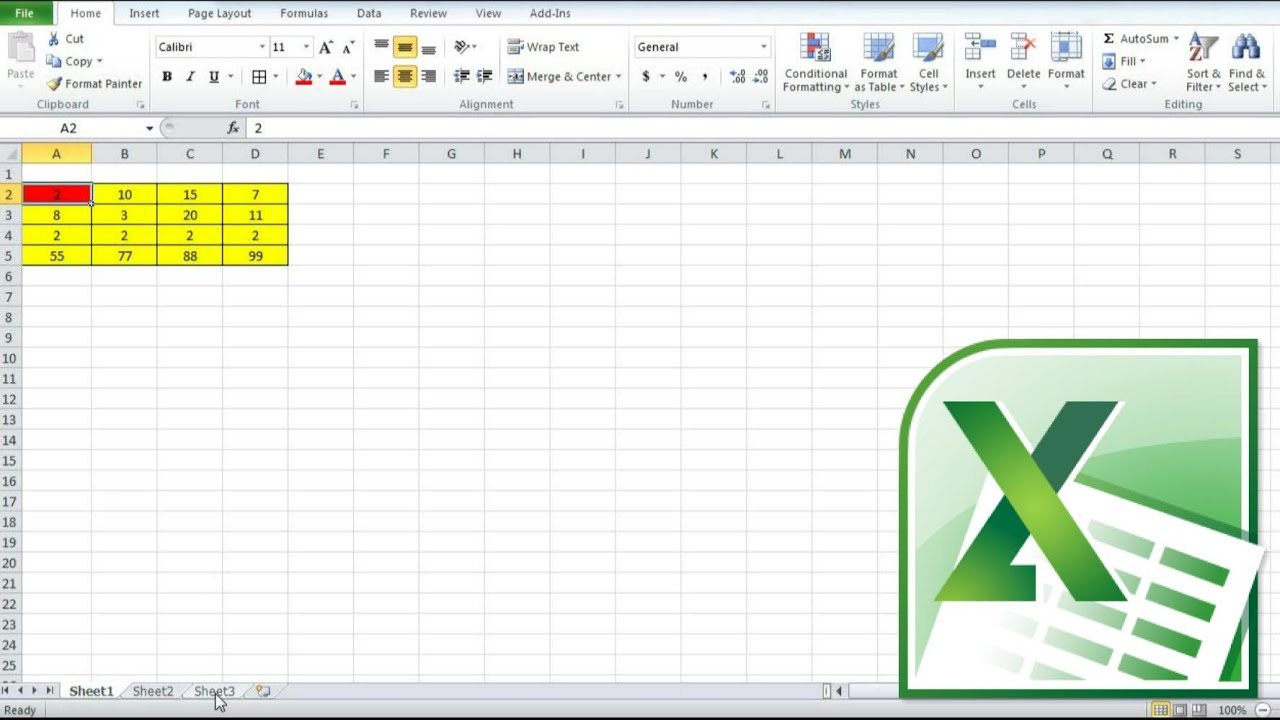Image resolution: width=1280 pixels, height=720 pixels.
Task: Decrease font size with Shrink Font
Action: (348, 47)
